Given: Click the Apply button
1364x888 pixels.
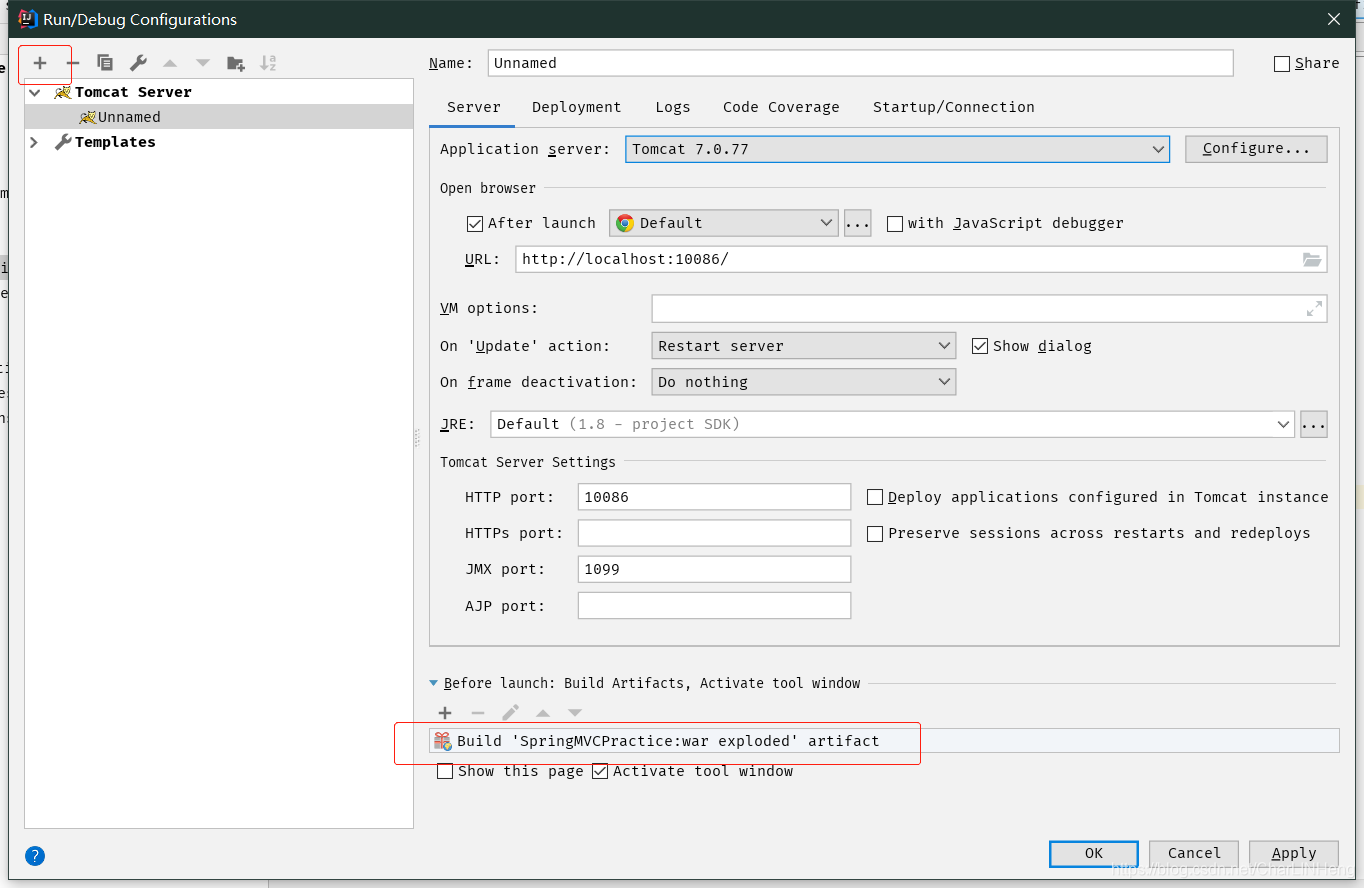Looking at the screenshot, I should click(1294, 854).
